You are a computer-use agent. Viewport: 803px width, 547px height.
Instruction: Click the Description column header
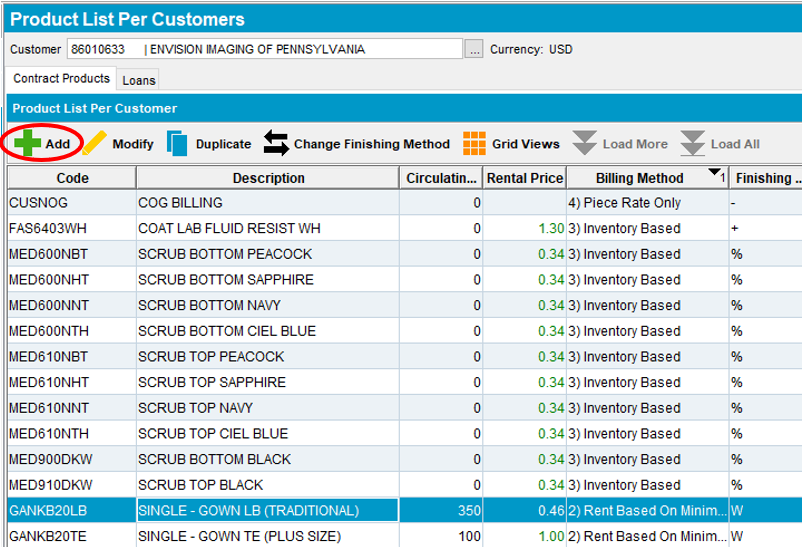tap(268, 178)
